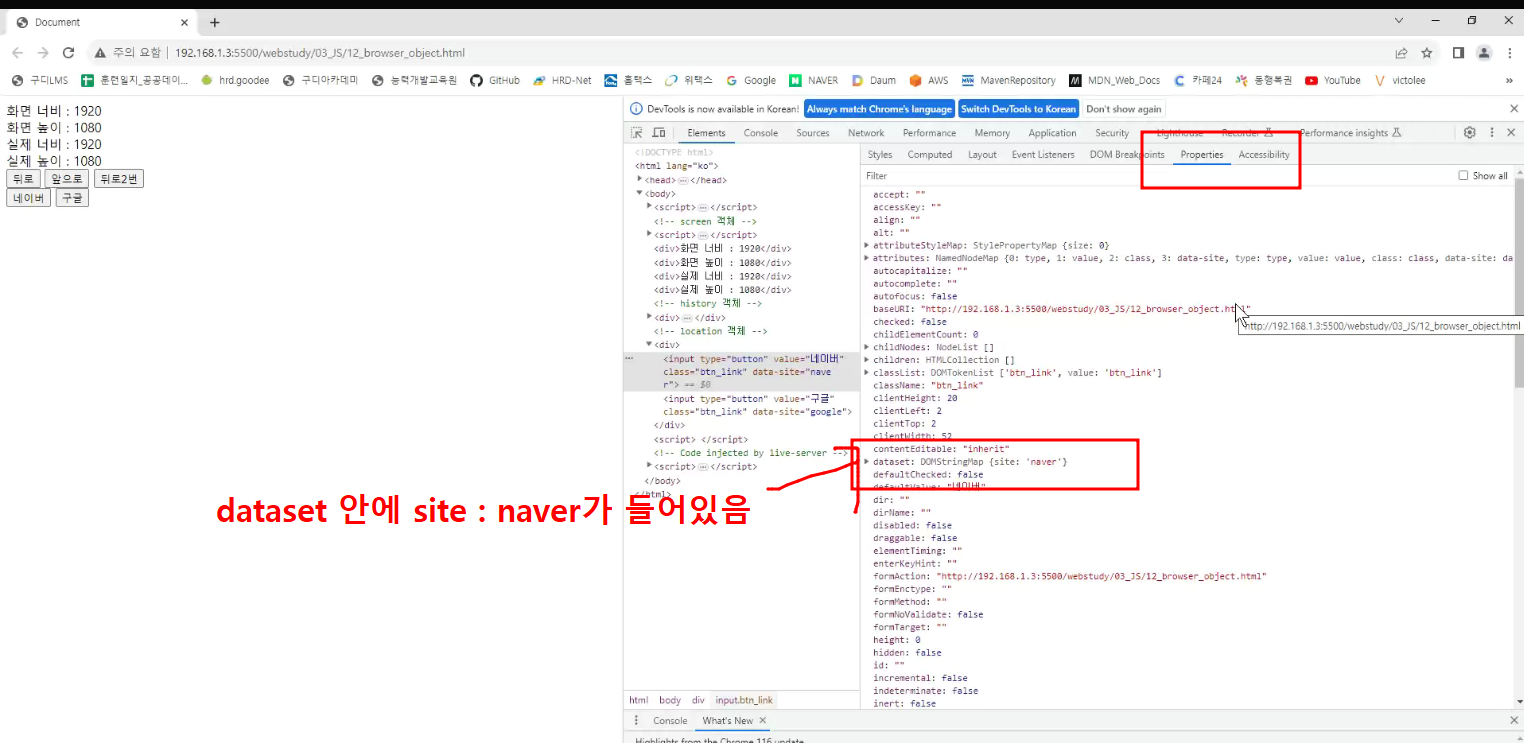Switch to the Network tab

[866, 133]
